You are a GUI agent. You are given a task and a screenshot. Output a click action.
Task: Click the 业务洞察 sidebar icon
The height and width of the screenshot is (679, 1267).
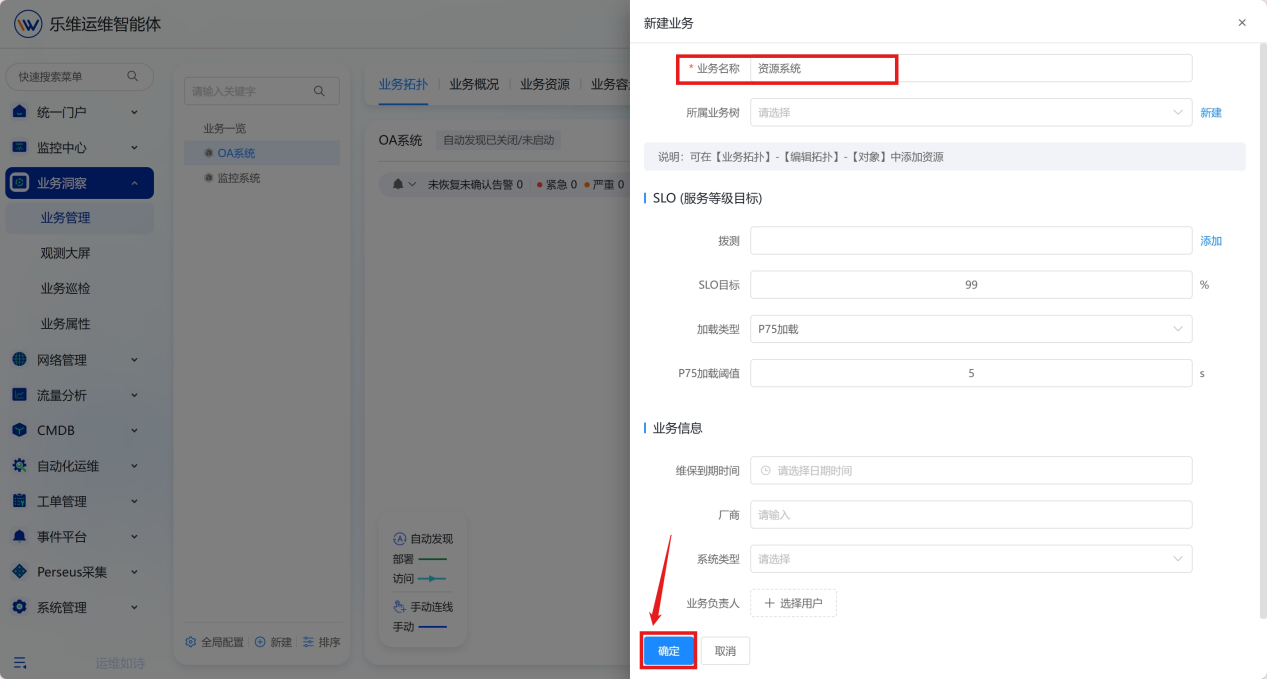coord(19,183)
